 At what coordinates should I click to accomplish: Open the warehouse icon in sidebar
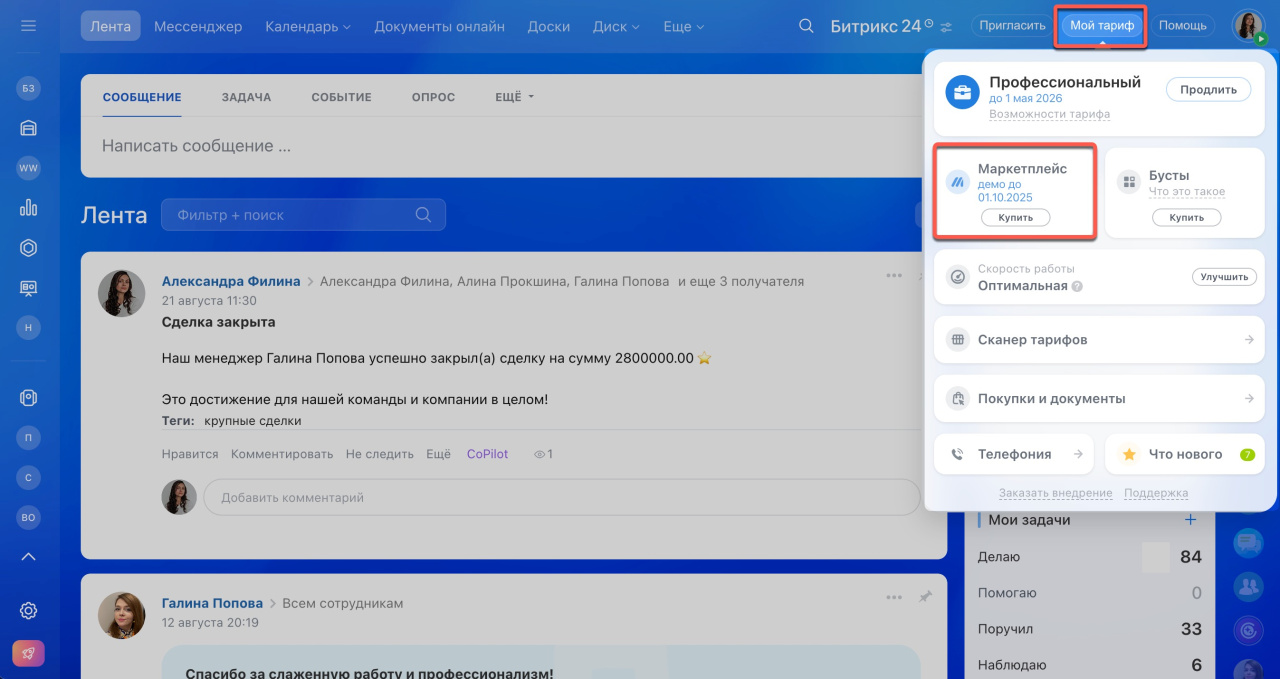[x=28, y=128]
